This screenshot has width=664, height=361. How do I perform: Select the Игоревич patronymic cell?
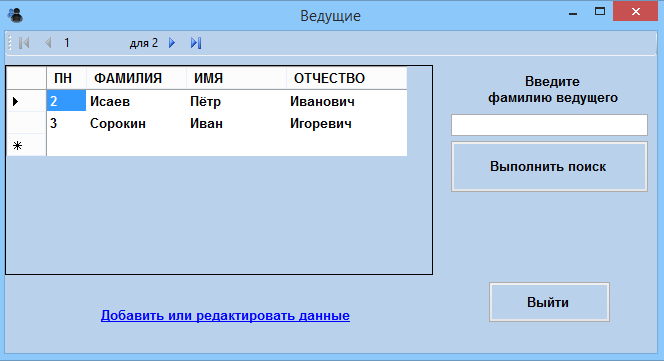coord(346,123)
